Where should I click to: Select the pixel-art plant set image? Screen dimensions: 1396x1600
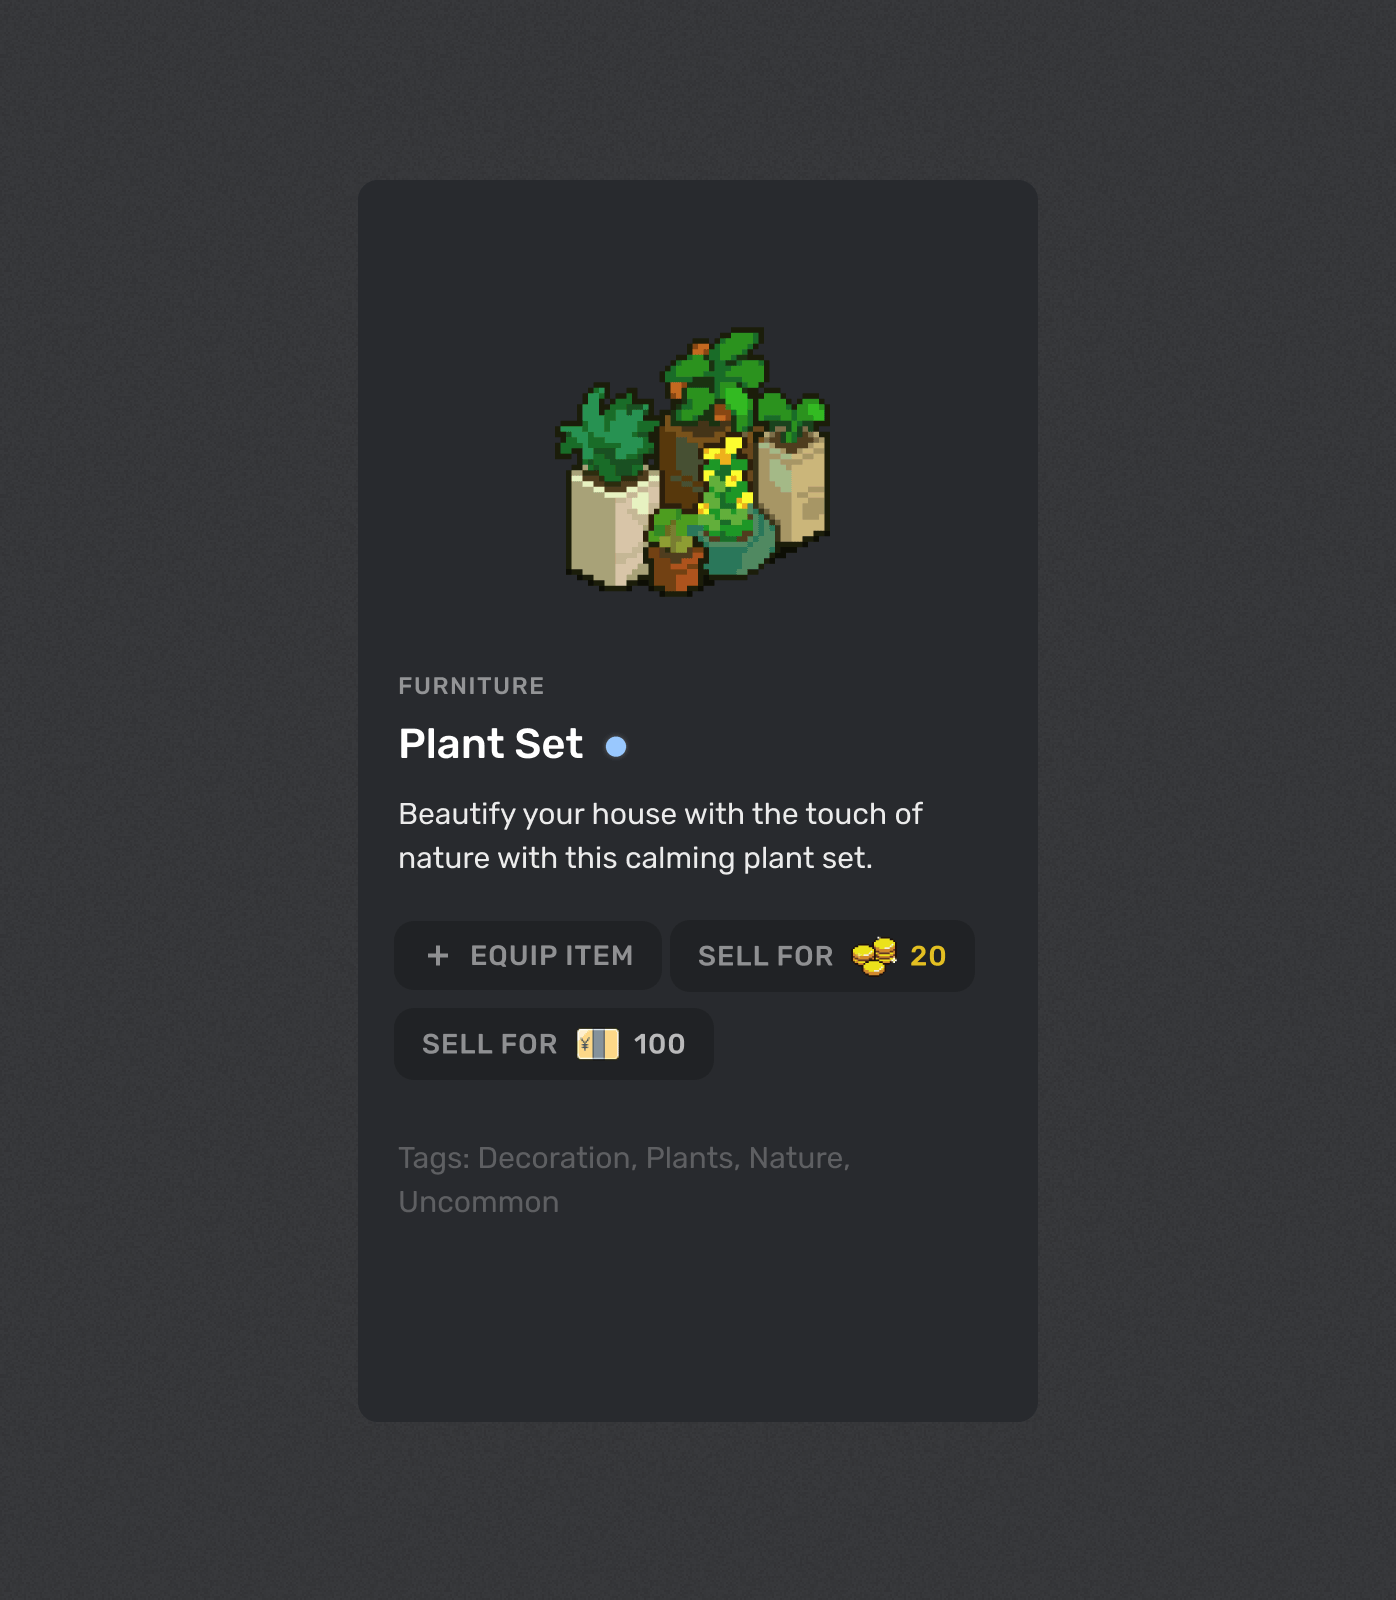[694, 462]
